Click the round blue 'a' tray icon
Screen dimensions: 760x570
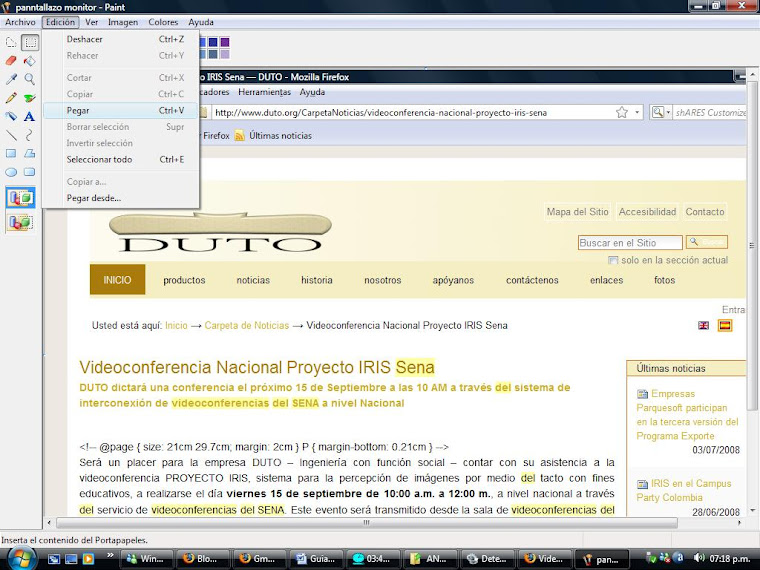(680, 558)
